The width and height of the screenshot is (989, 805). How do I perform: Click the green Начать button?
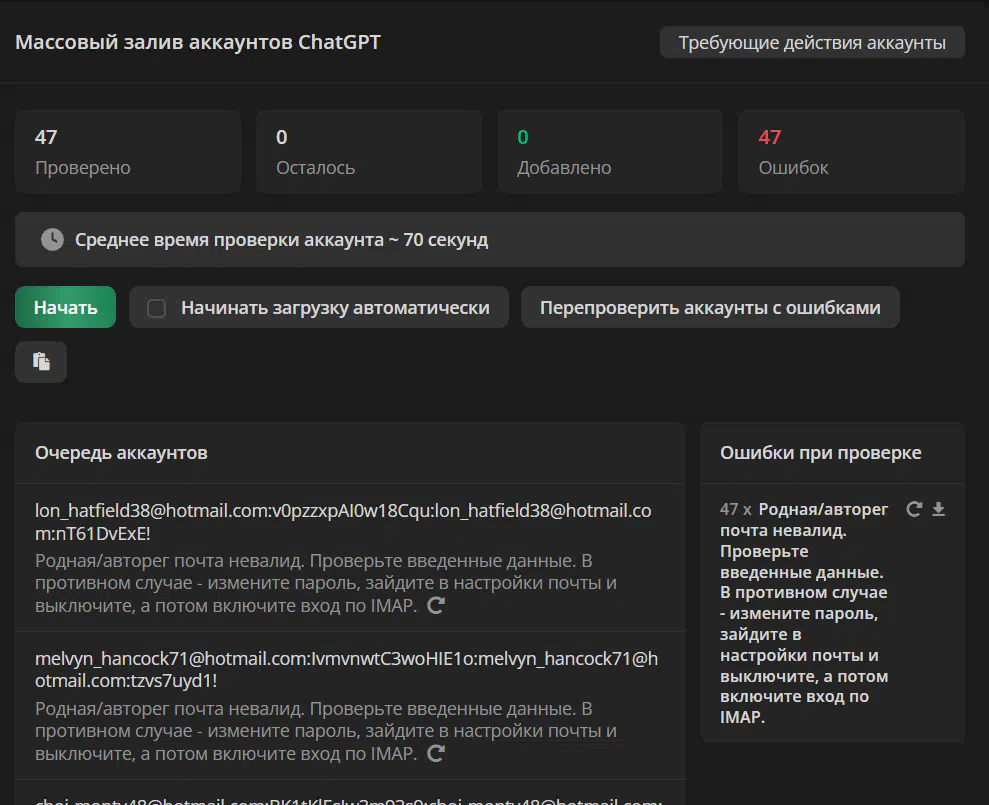coord(65,308)
